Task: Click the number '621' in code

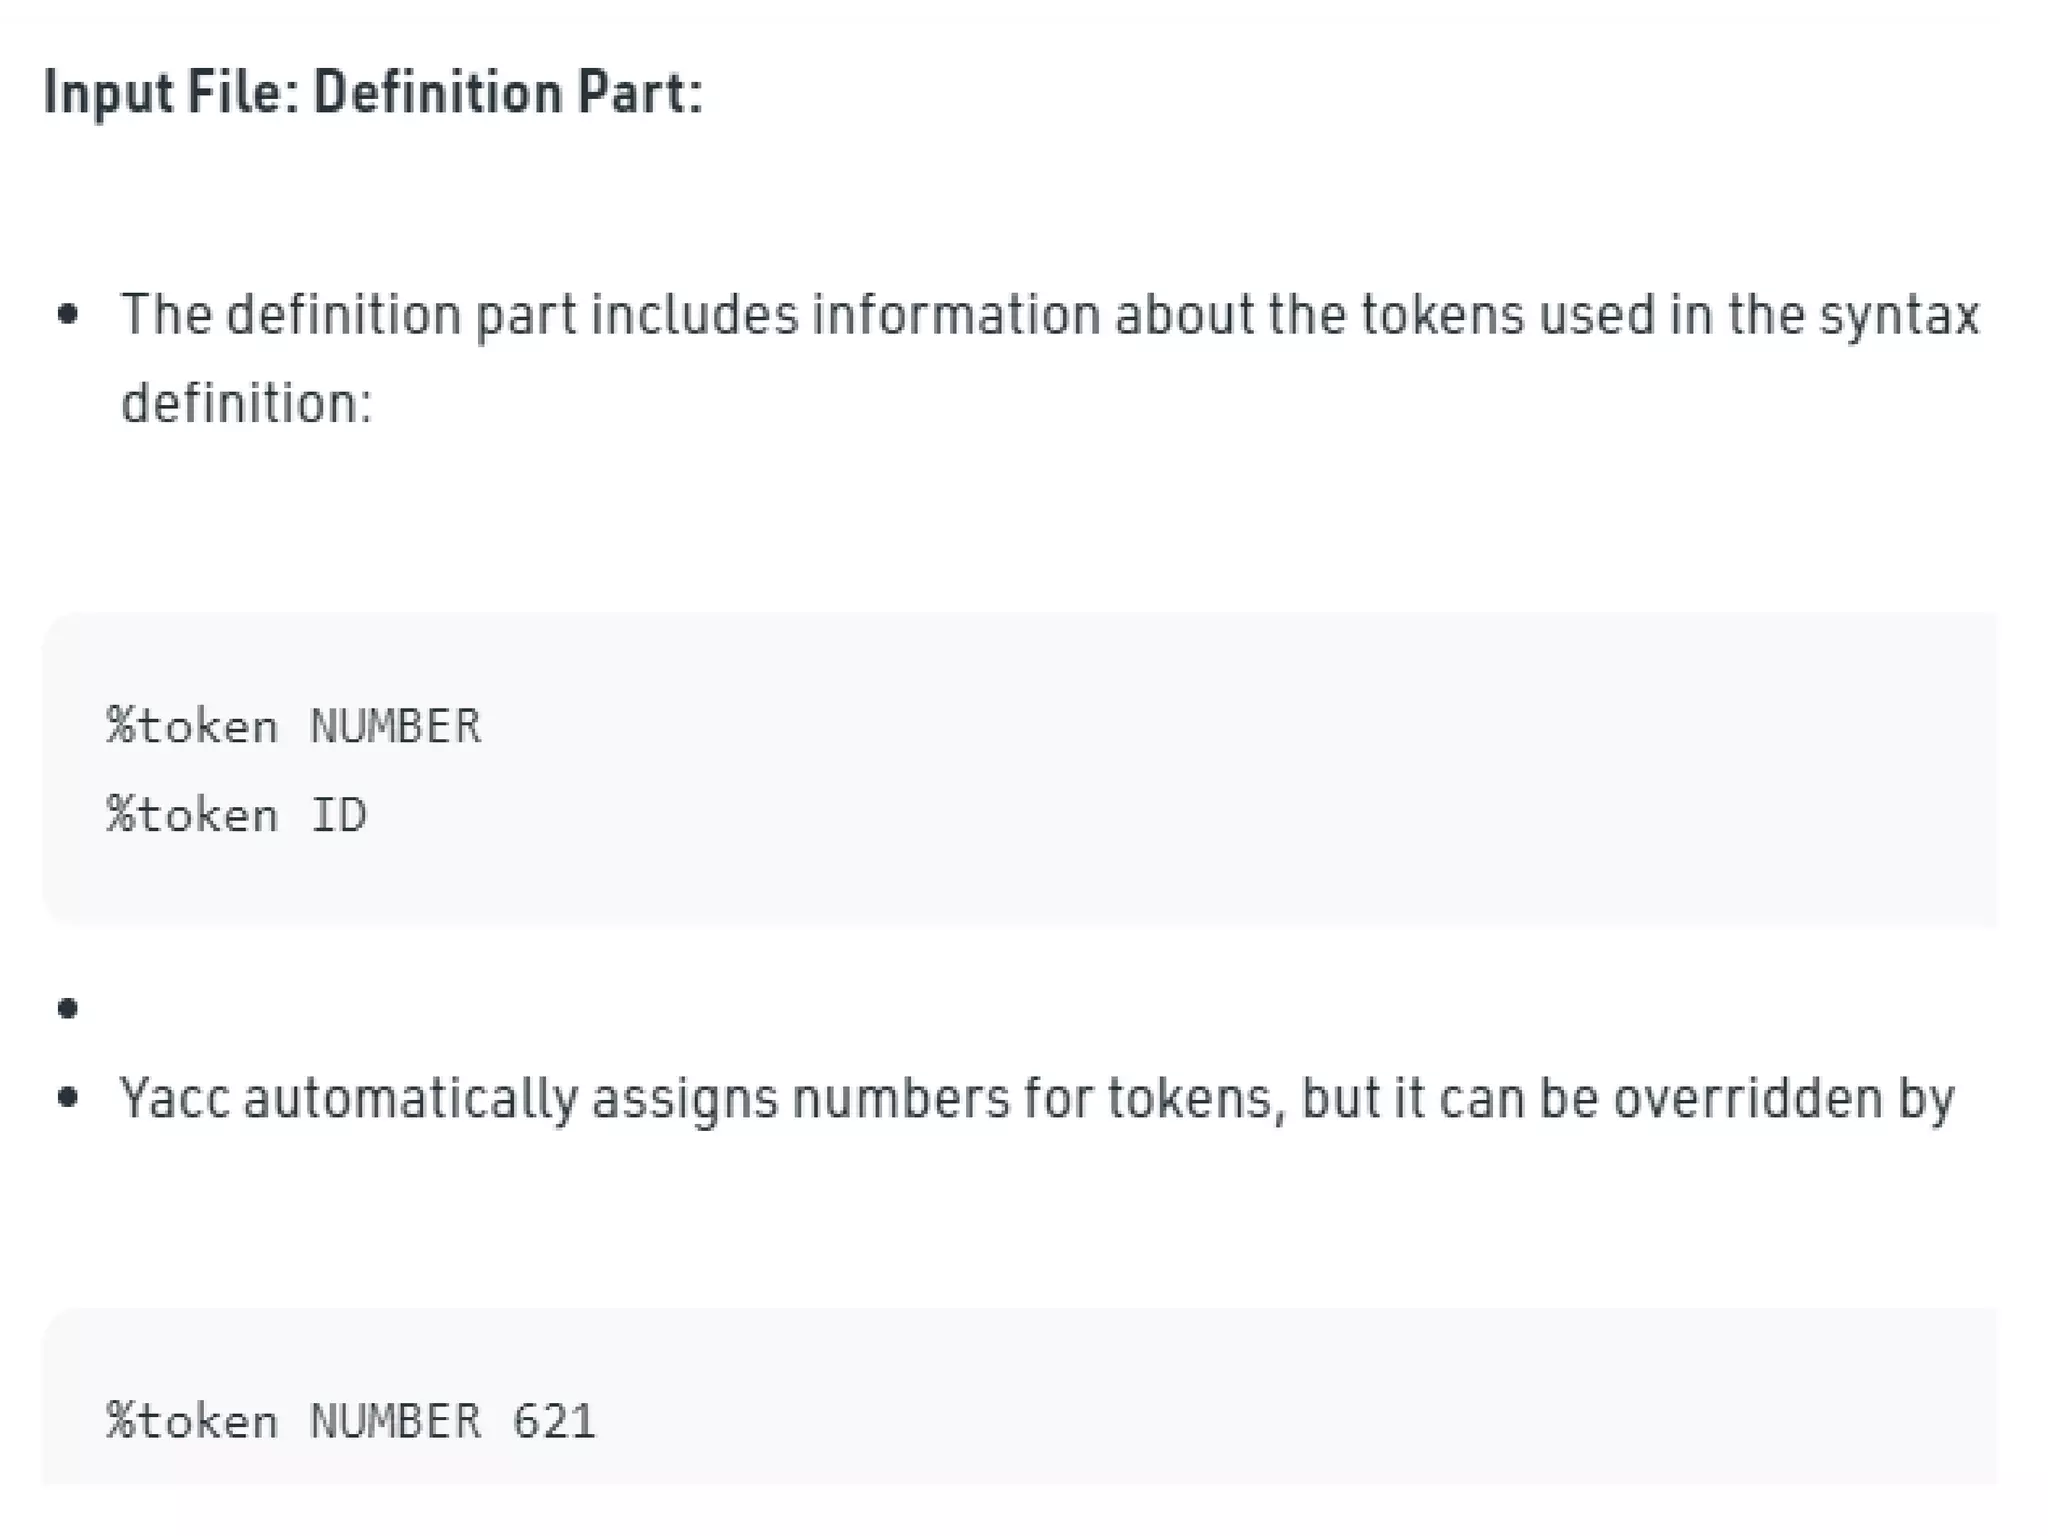Action: (x=554, y=1421)
